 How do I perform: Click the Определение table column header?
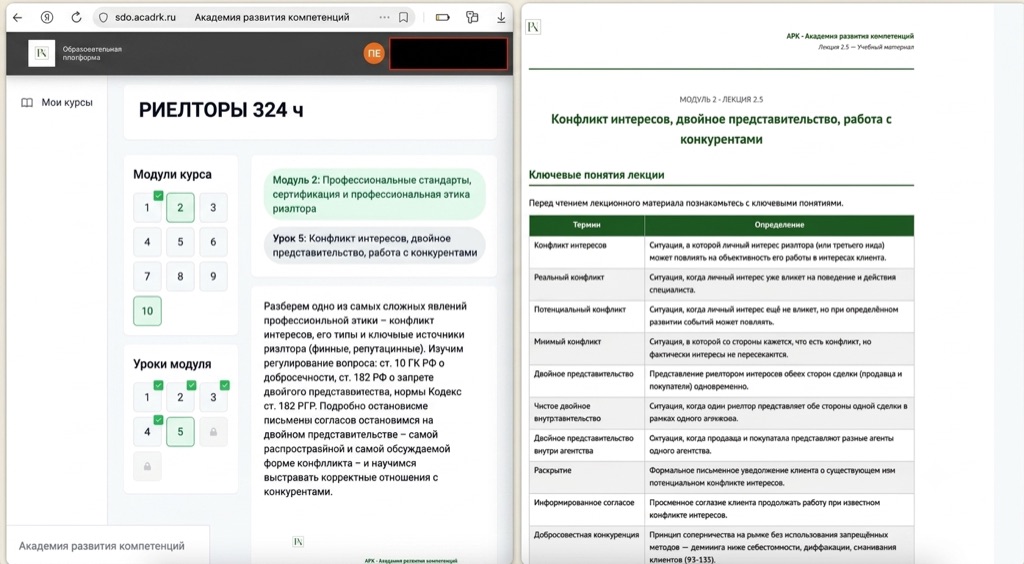point(779,225)
